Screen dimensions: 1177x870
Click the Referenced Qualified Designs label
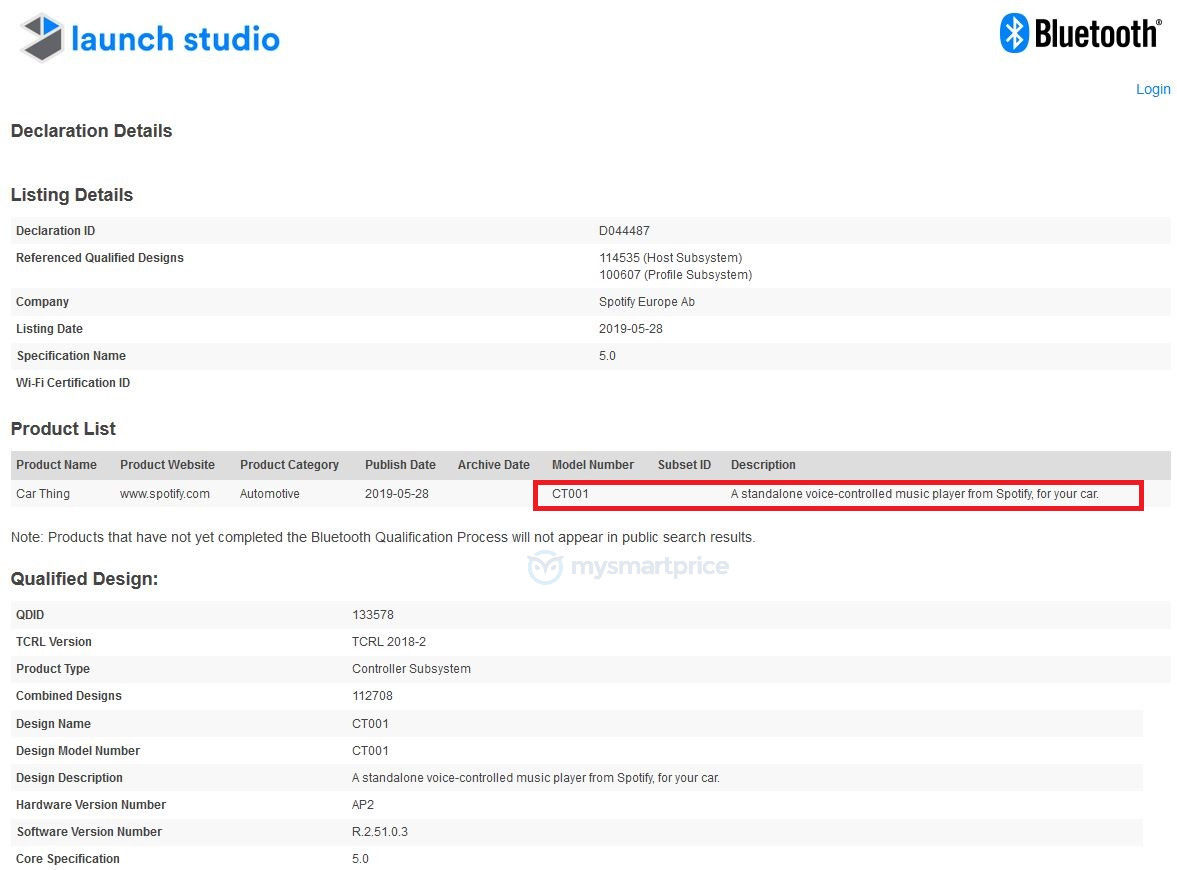point(100,257)
